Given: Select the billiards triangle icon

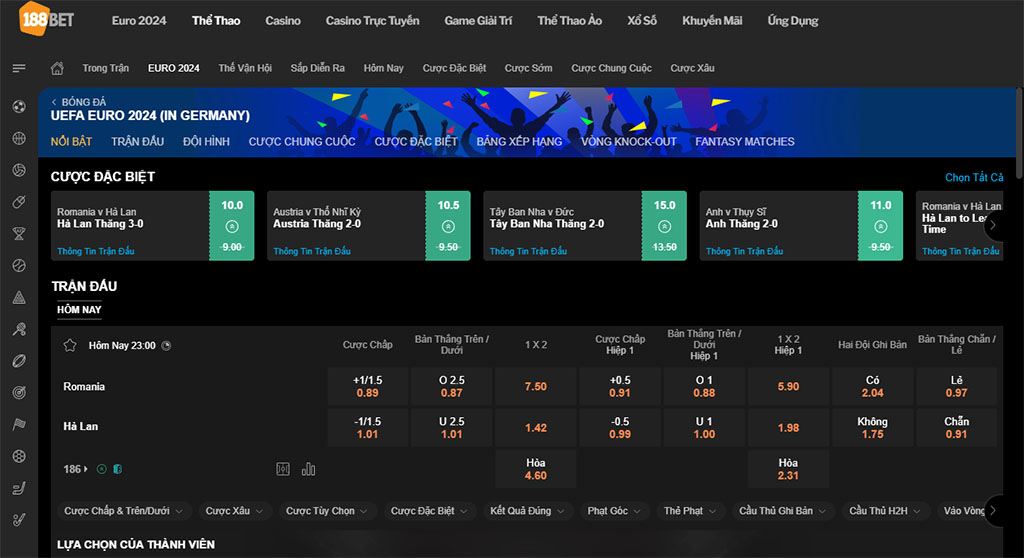Looking at the screenshot, I should (x=19, y=297).
